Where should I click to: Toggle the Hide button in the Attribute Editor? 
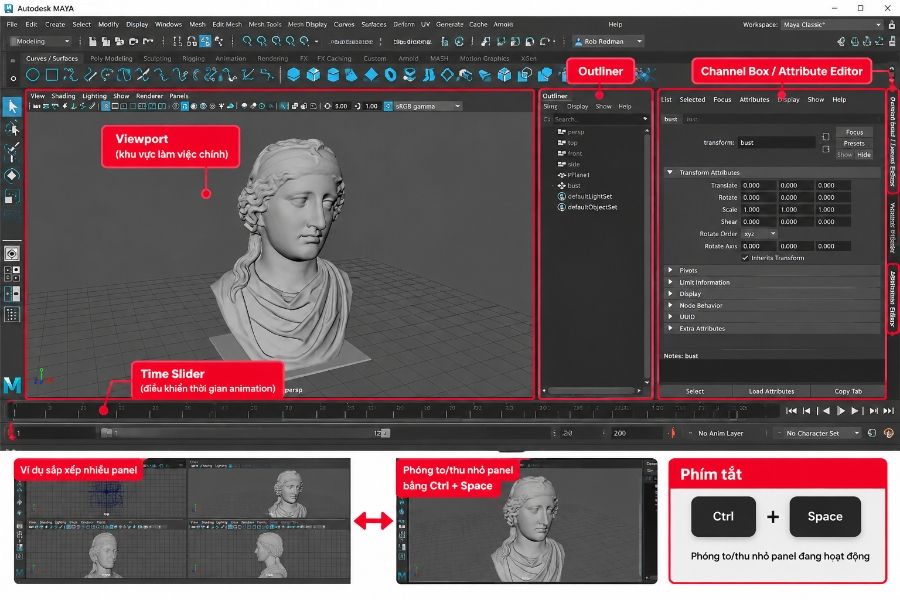864,154
